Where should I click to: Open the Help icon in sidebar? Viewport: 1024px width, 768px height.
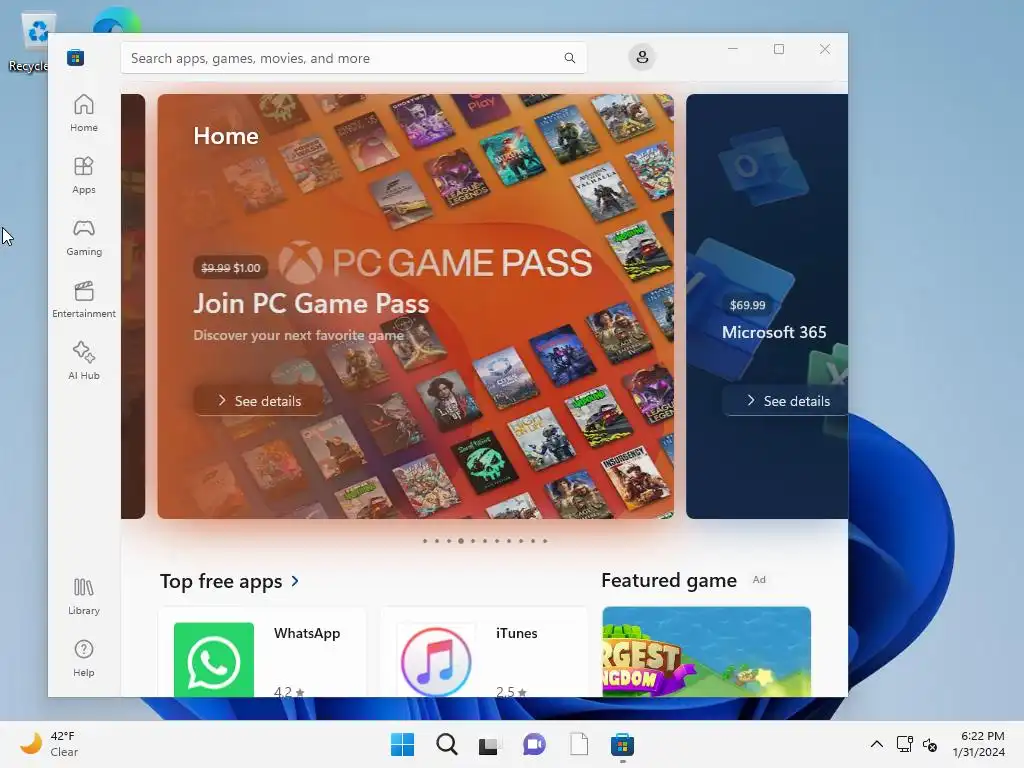pos(84,659)
